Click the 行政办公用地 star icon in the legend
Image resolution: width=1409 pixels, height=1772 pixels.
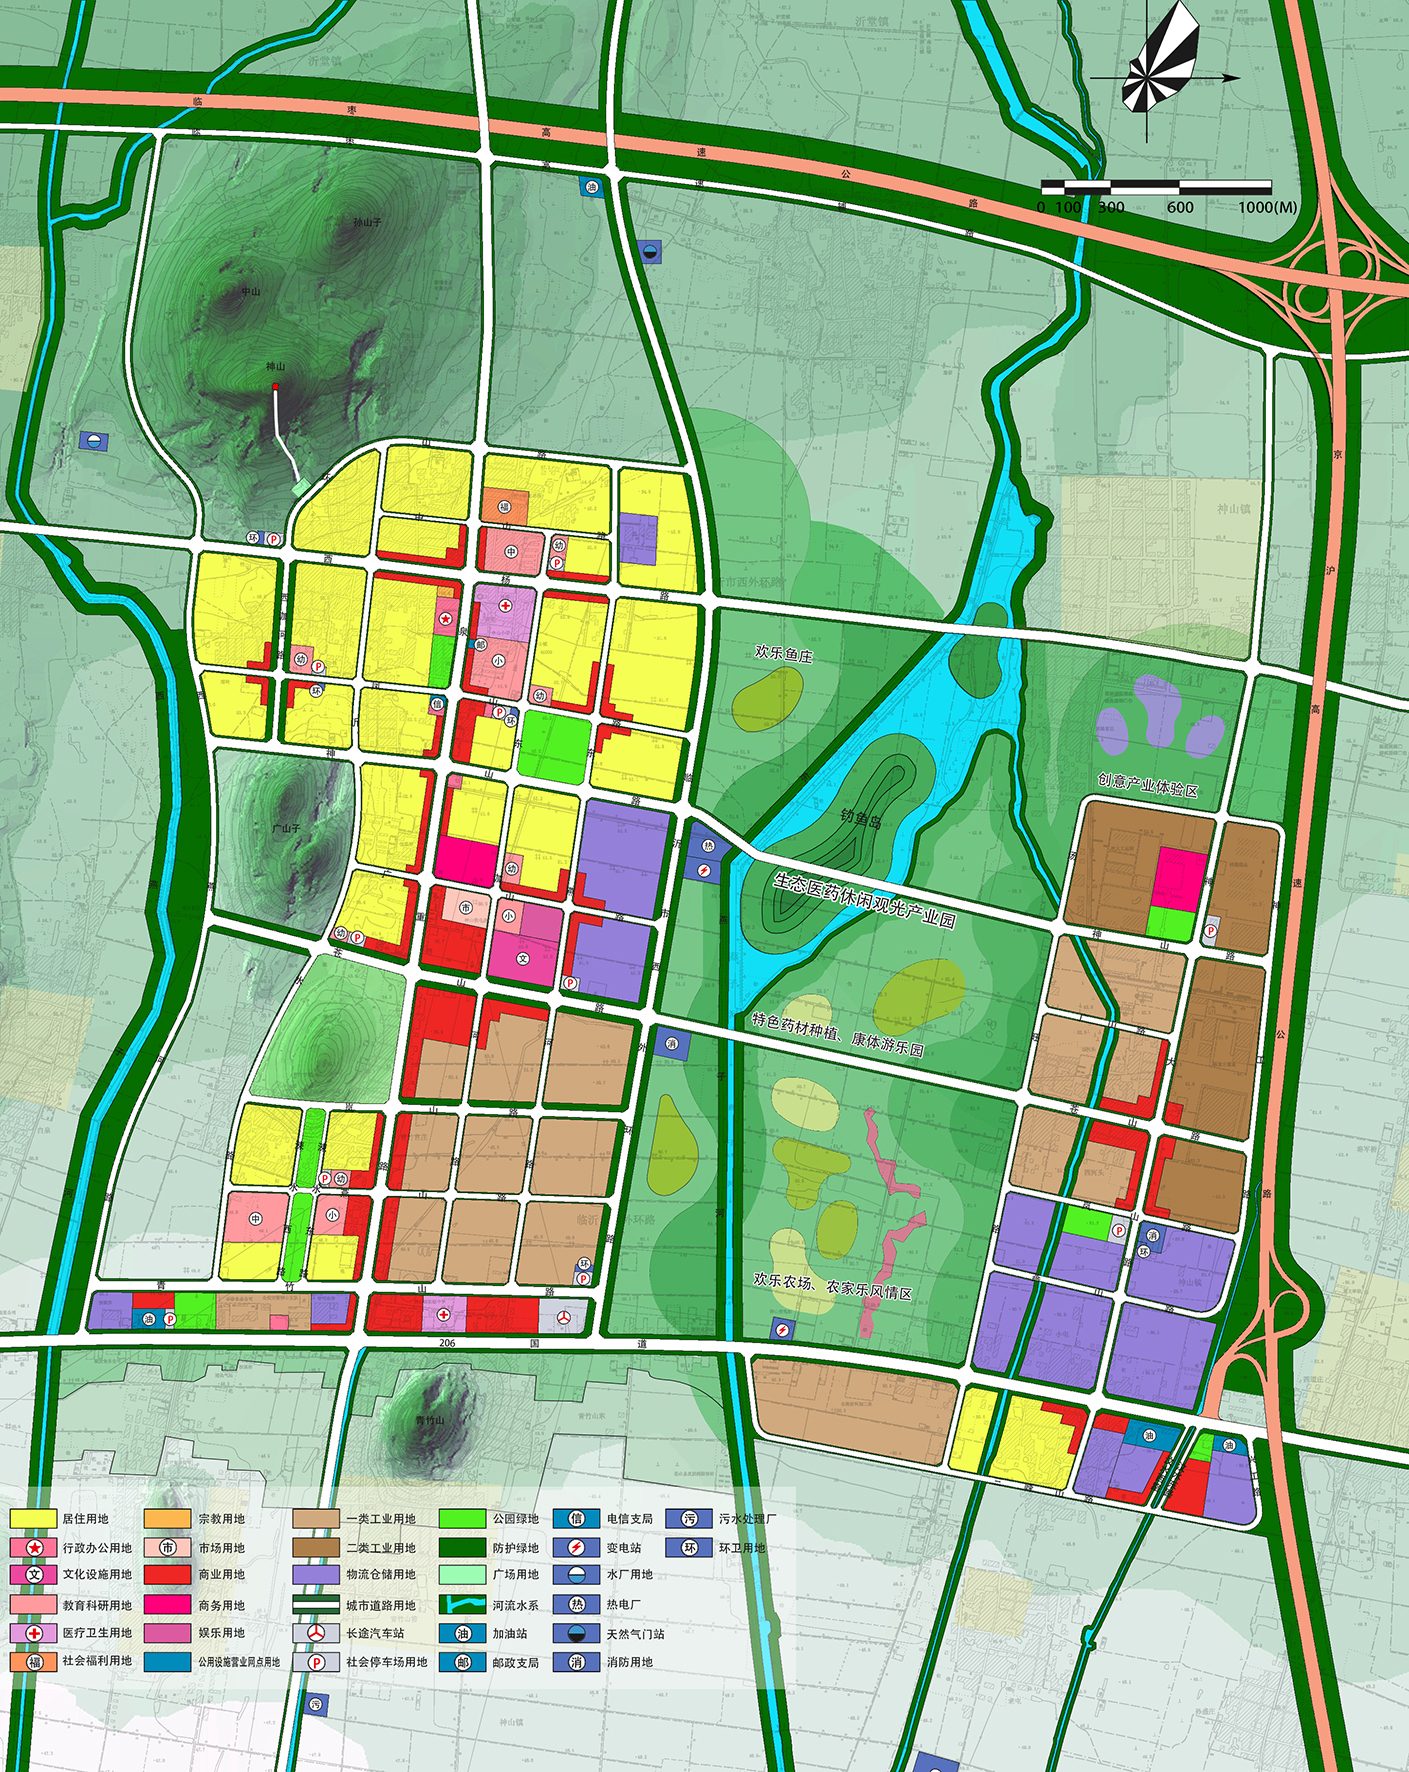pos(34,1547)
